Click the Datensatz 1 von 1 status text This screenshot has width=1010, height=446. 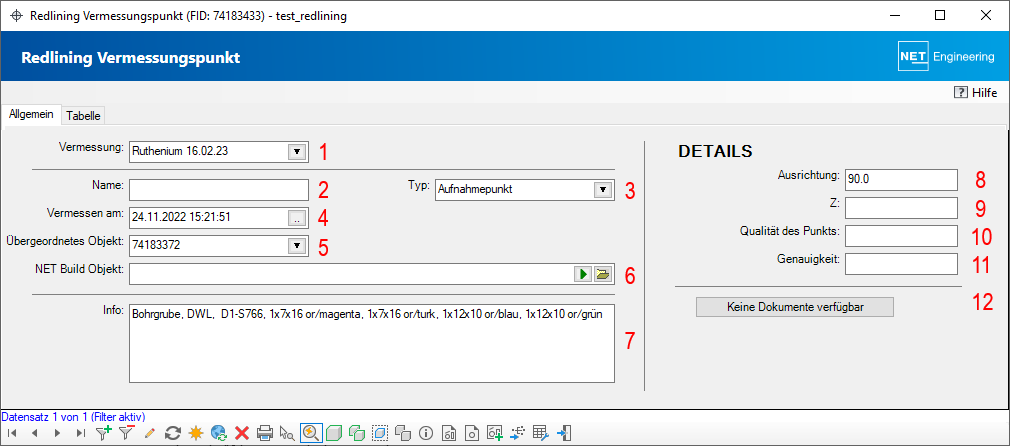click(75, 416)
